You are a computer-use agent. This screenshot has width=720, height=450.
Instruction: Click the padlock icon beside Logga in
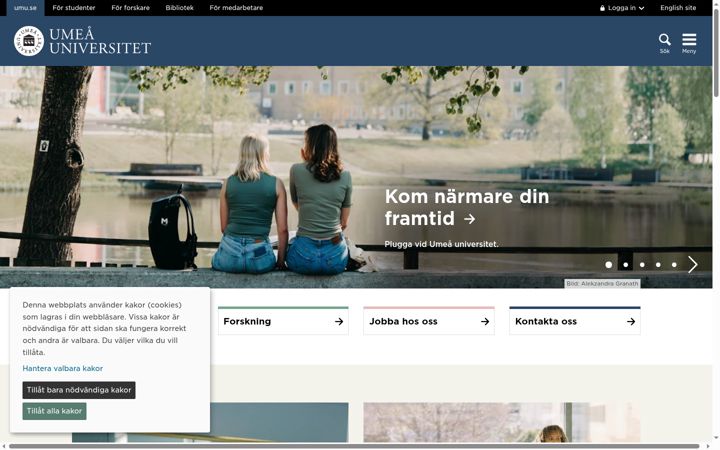(x=602, y=8)
